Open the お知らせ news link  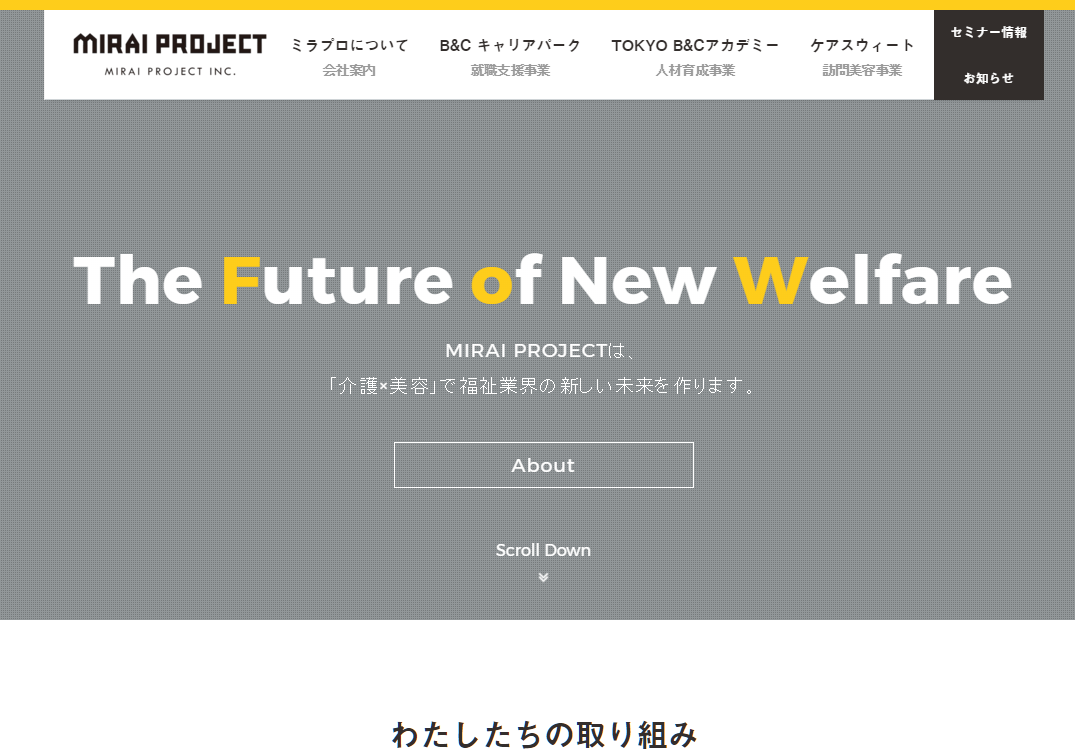[x=989, y=78]
